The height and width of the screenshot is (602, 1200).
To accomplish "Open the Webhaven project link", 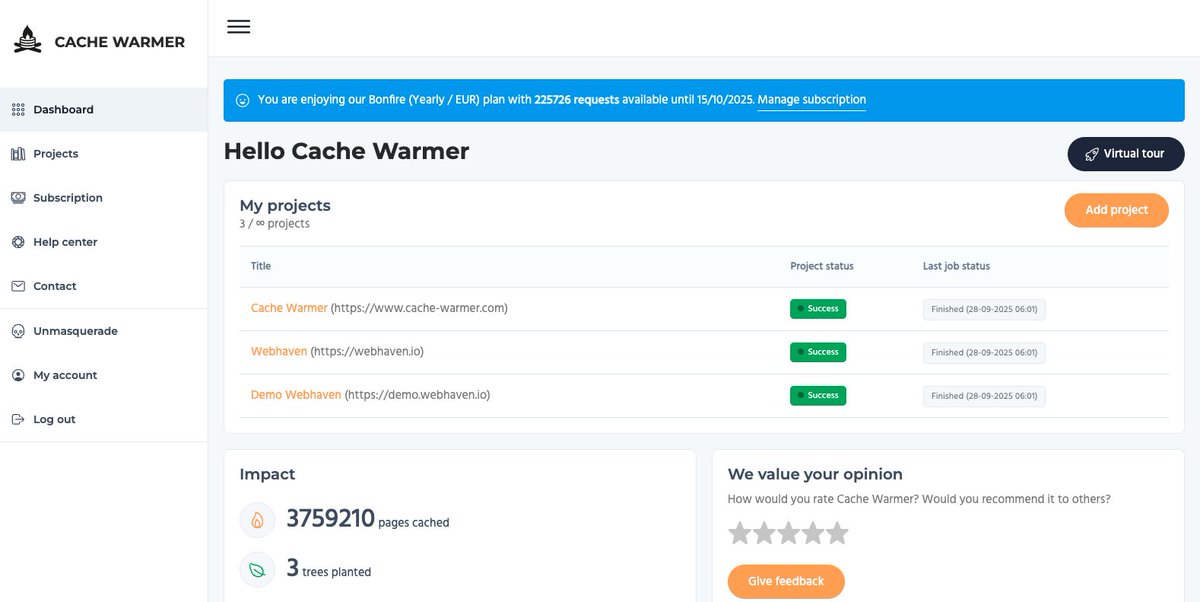I will [x=279, y=352].
